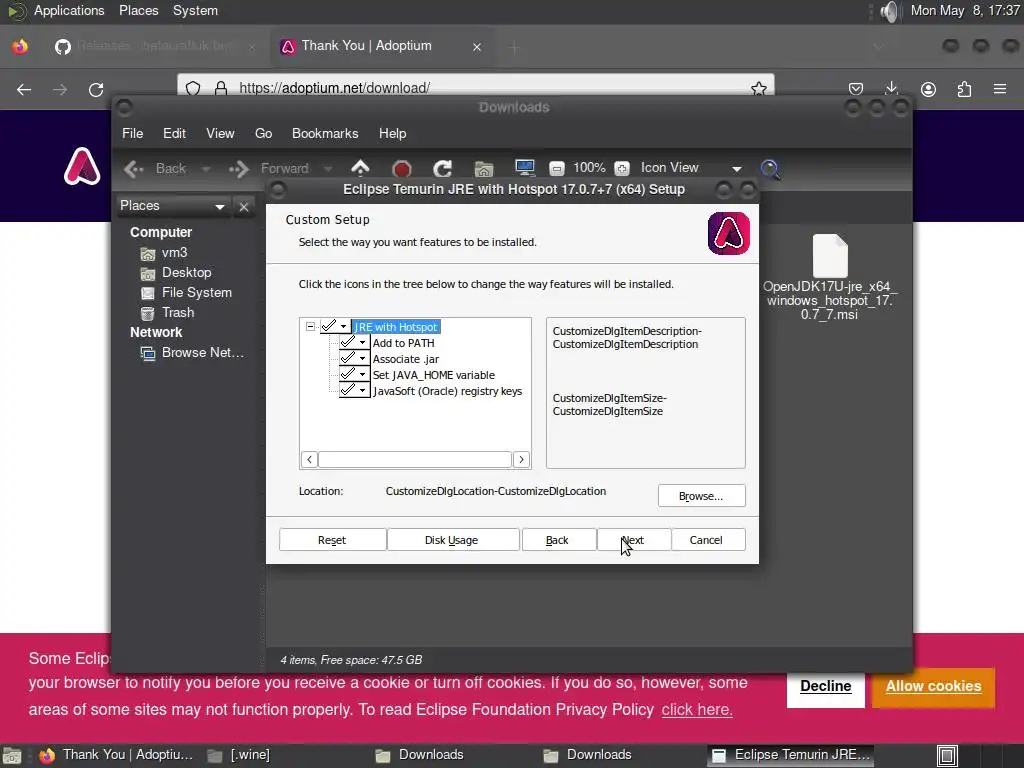1024x768 pixels.
Task: Click the Computer toolbar icon
Action: point(525,168)
